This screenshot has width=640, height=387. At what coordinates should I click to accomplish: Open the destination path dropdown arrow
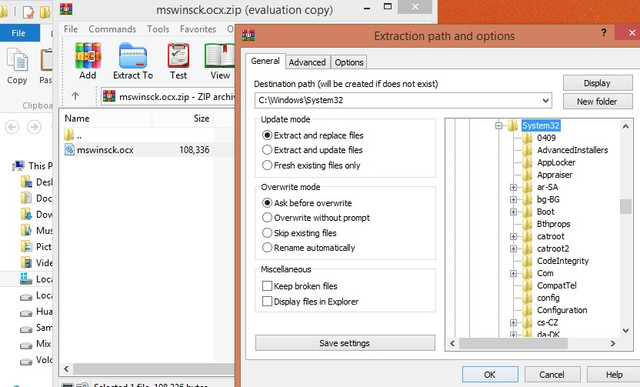point(545,100)
